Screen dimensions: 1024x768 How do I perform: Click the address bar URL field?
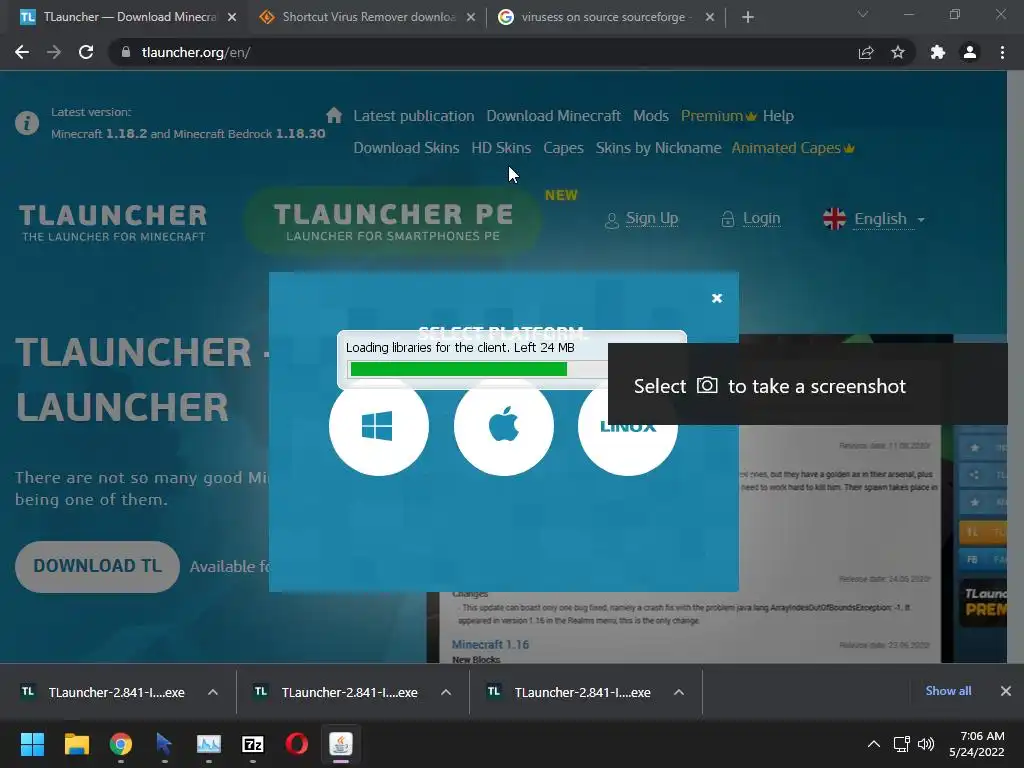tap(483, 52)
